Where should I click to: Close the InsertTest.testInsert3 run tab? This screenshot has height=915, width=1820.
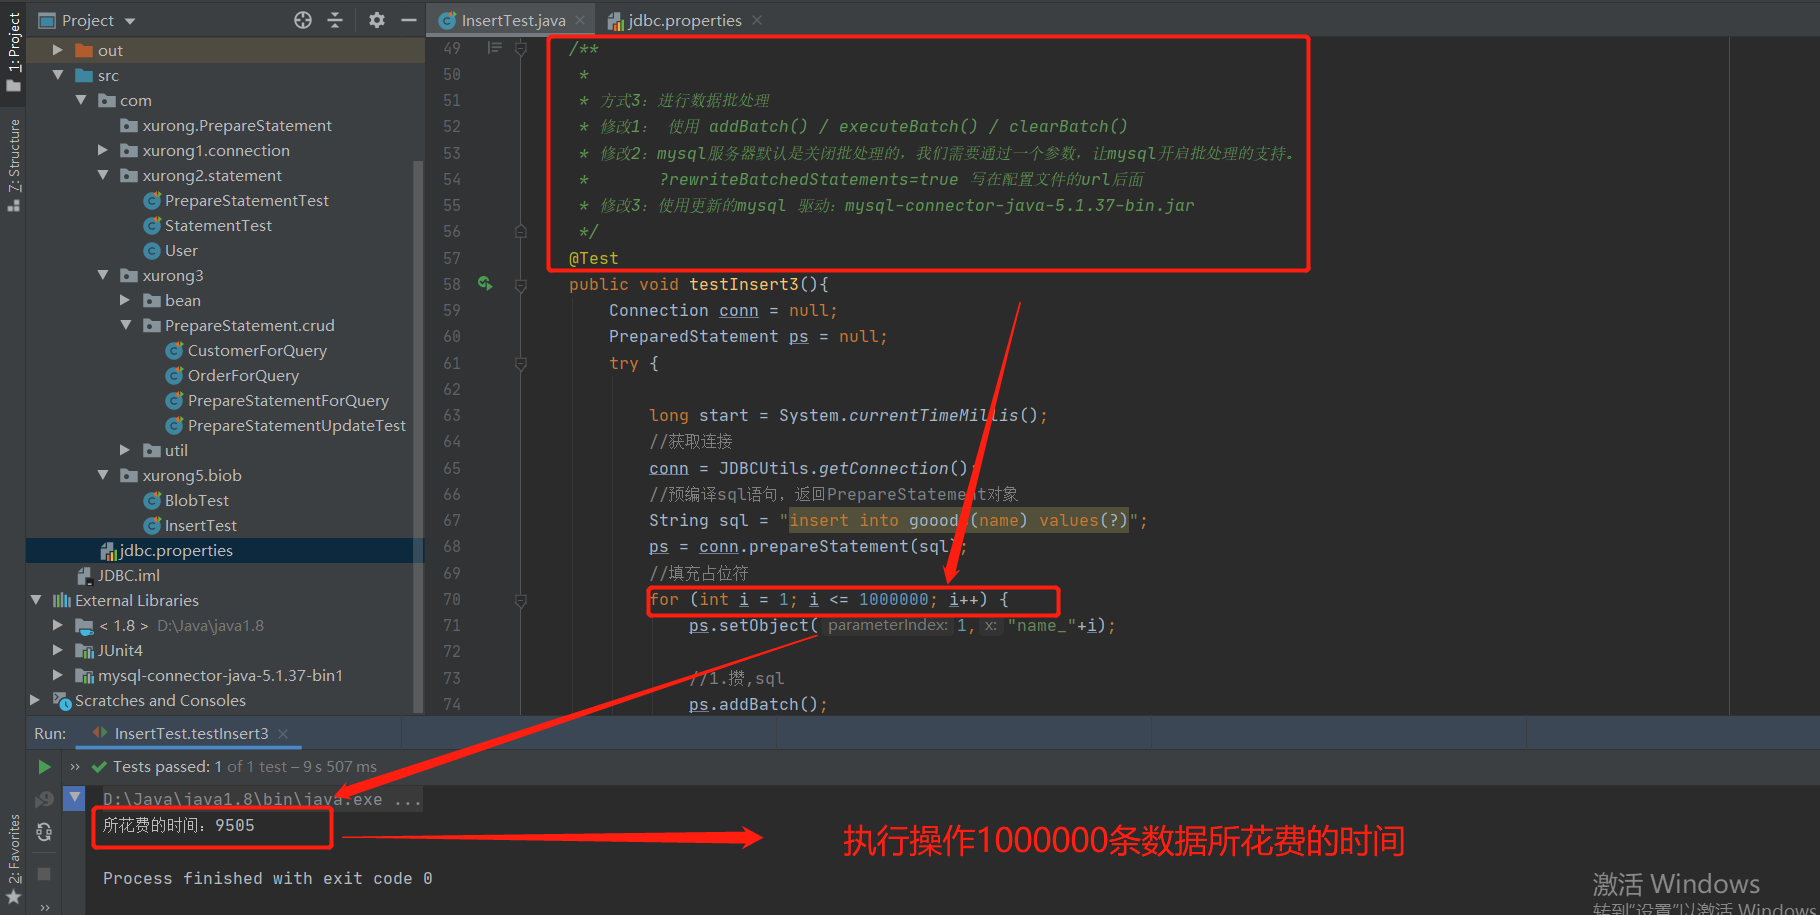[283, 733]
